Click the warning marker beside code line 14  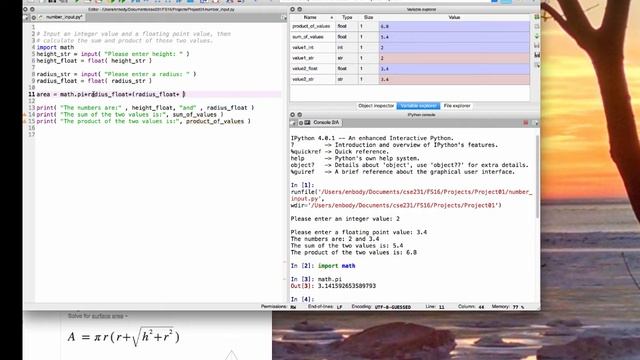tap(25, 115)
